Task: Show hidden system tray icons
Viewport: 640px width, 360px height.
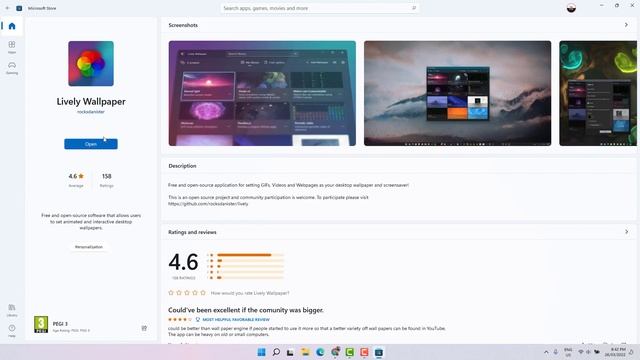Action: 546,352
